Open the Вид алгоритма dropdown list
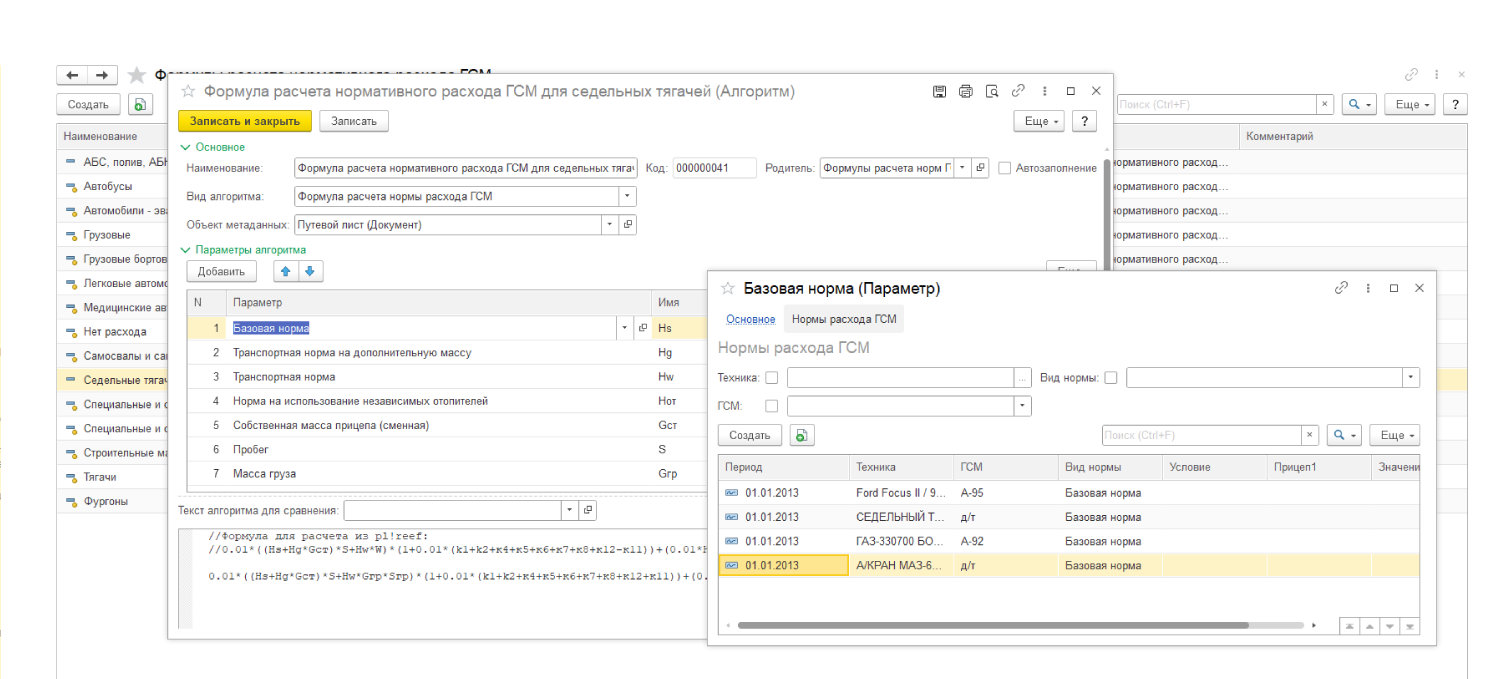The width and height of the screenshot is (1501, 679). (x=627, y=196)
